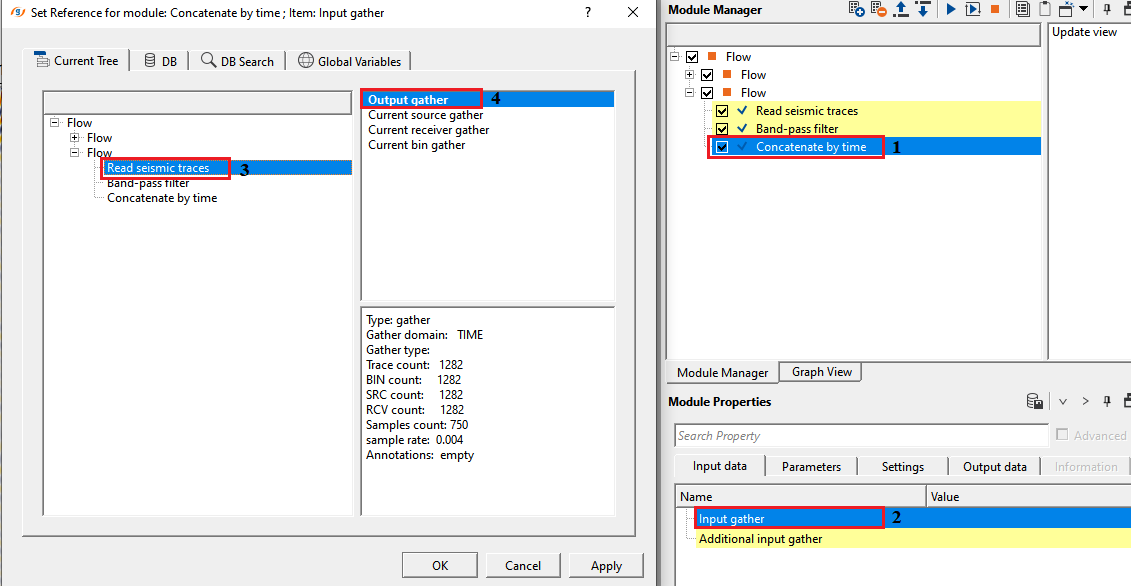Select Band-pass filter in dialog tree
Image resolution: width=1131 pixels, height=586 pixels.
(148, 183)
